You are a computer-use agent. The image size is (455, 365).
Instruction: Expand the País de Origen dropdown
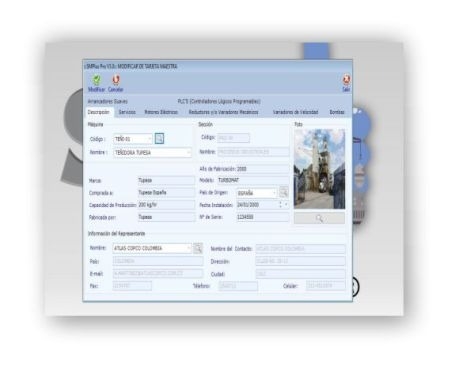pyautogui.click(x=274, y=193)
